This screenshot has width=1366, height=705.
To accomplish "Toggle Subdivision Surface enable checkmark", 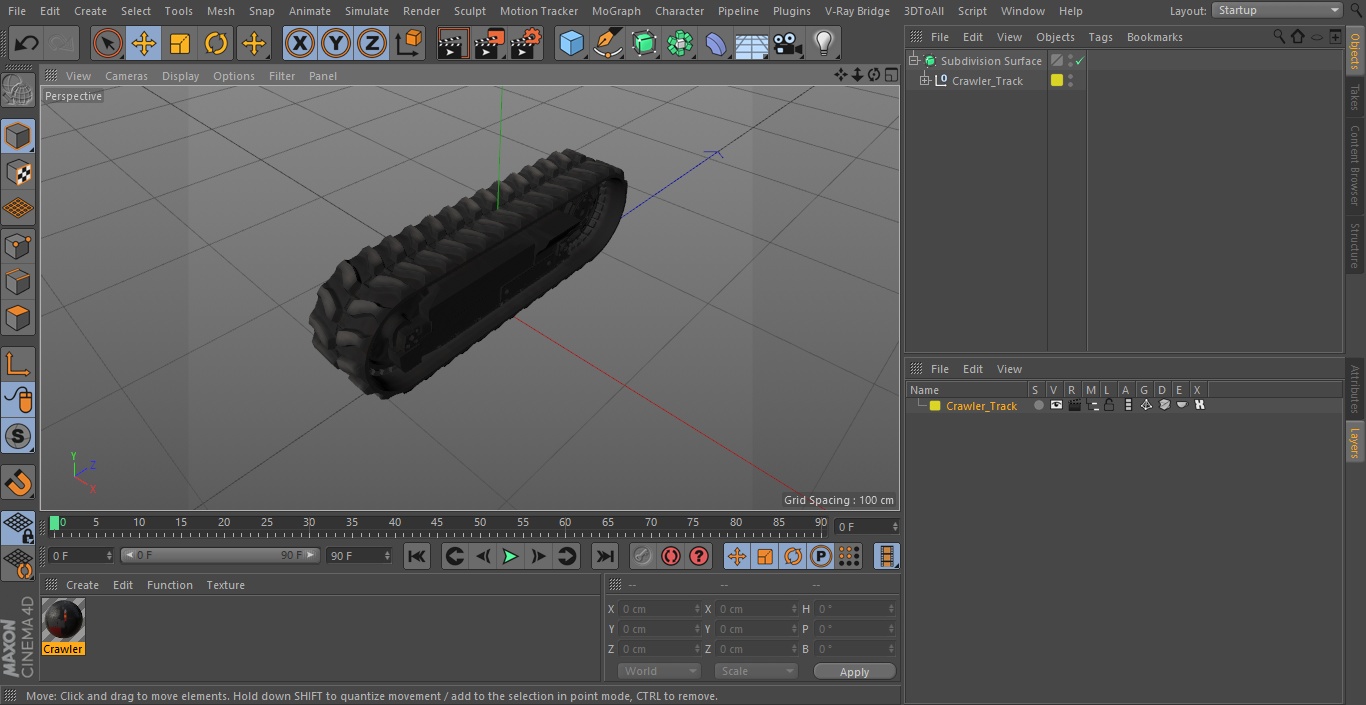I will pyautogui.click(x=1080, y=61).
